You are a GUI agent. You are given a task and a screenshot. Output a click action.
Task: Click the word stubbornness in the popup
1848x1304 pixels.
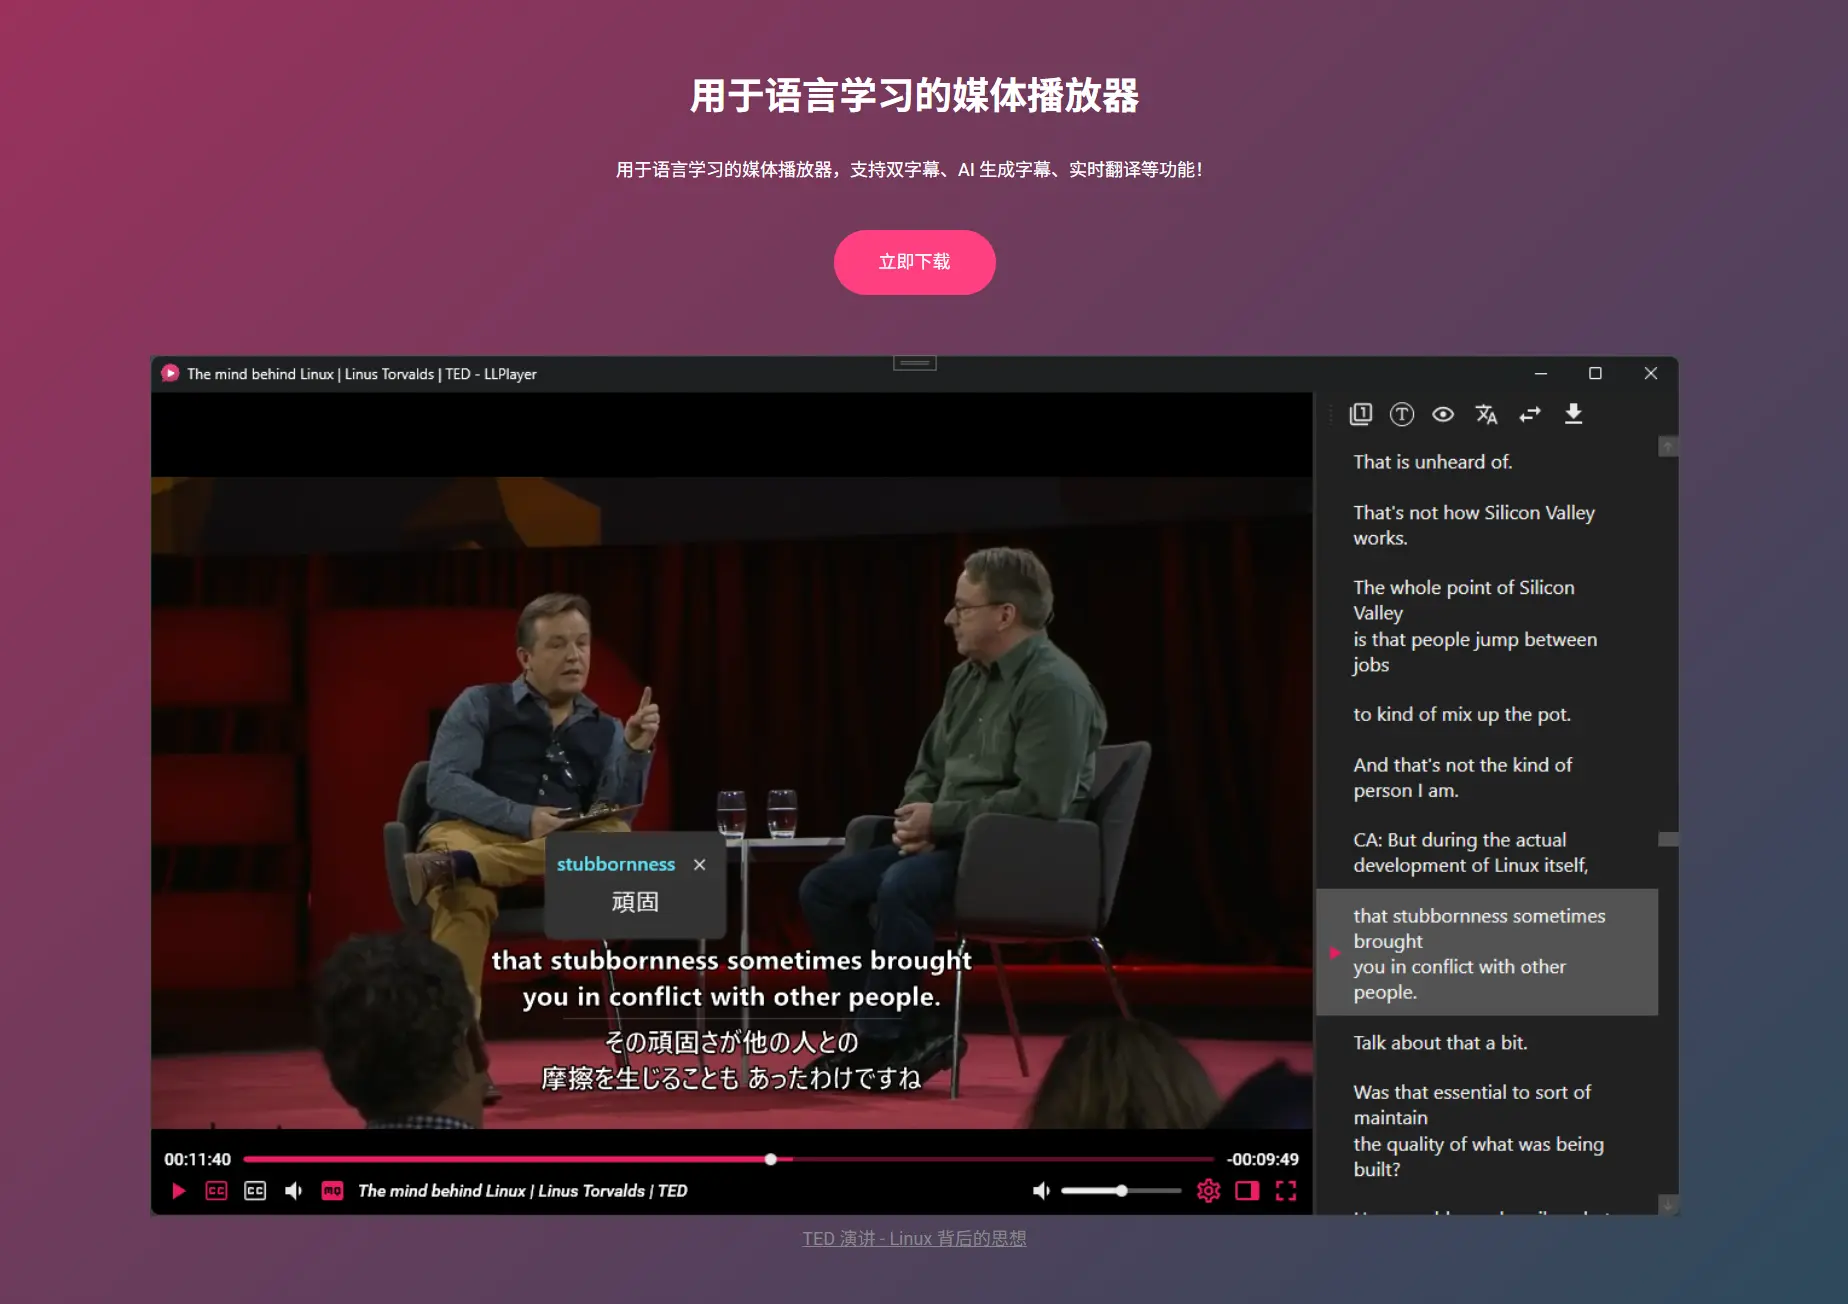(x=616, y=864)
